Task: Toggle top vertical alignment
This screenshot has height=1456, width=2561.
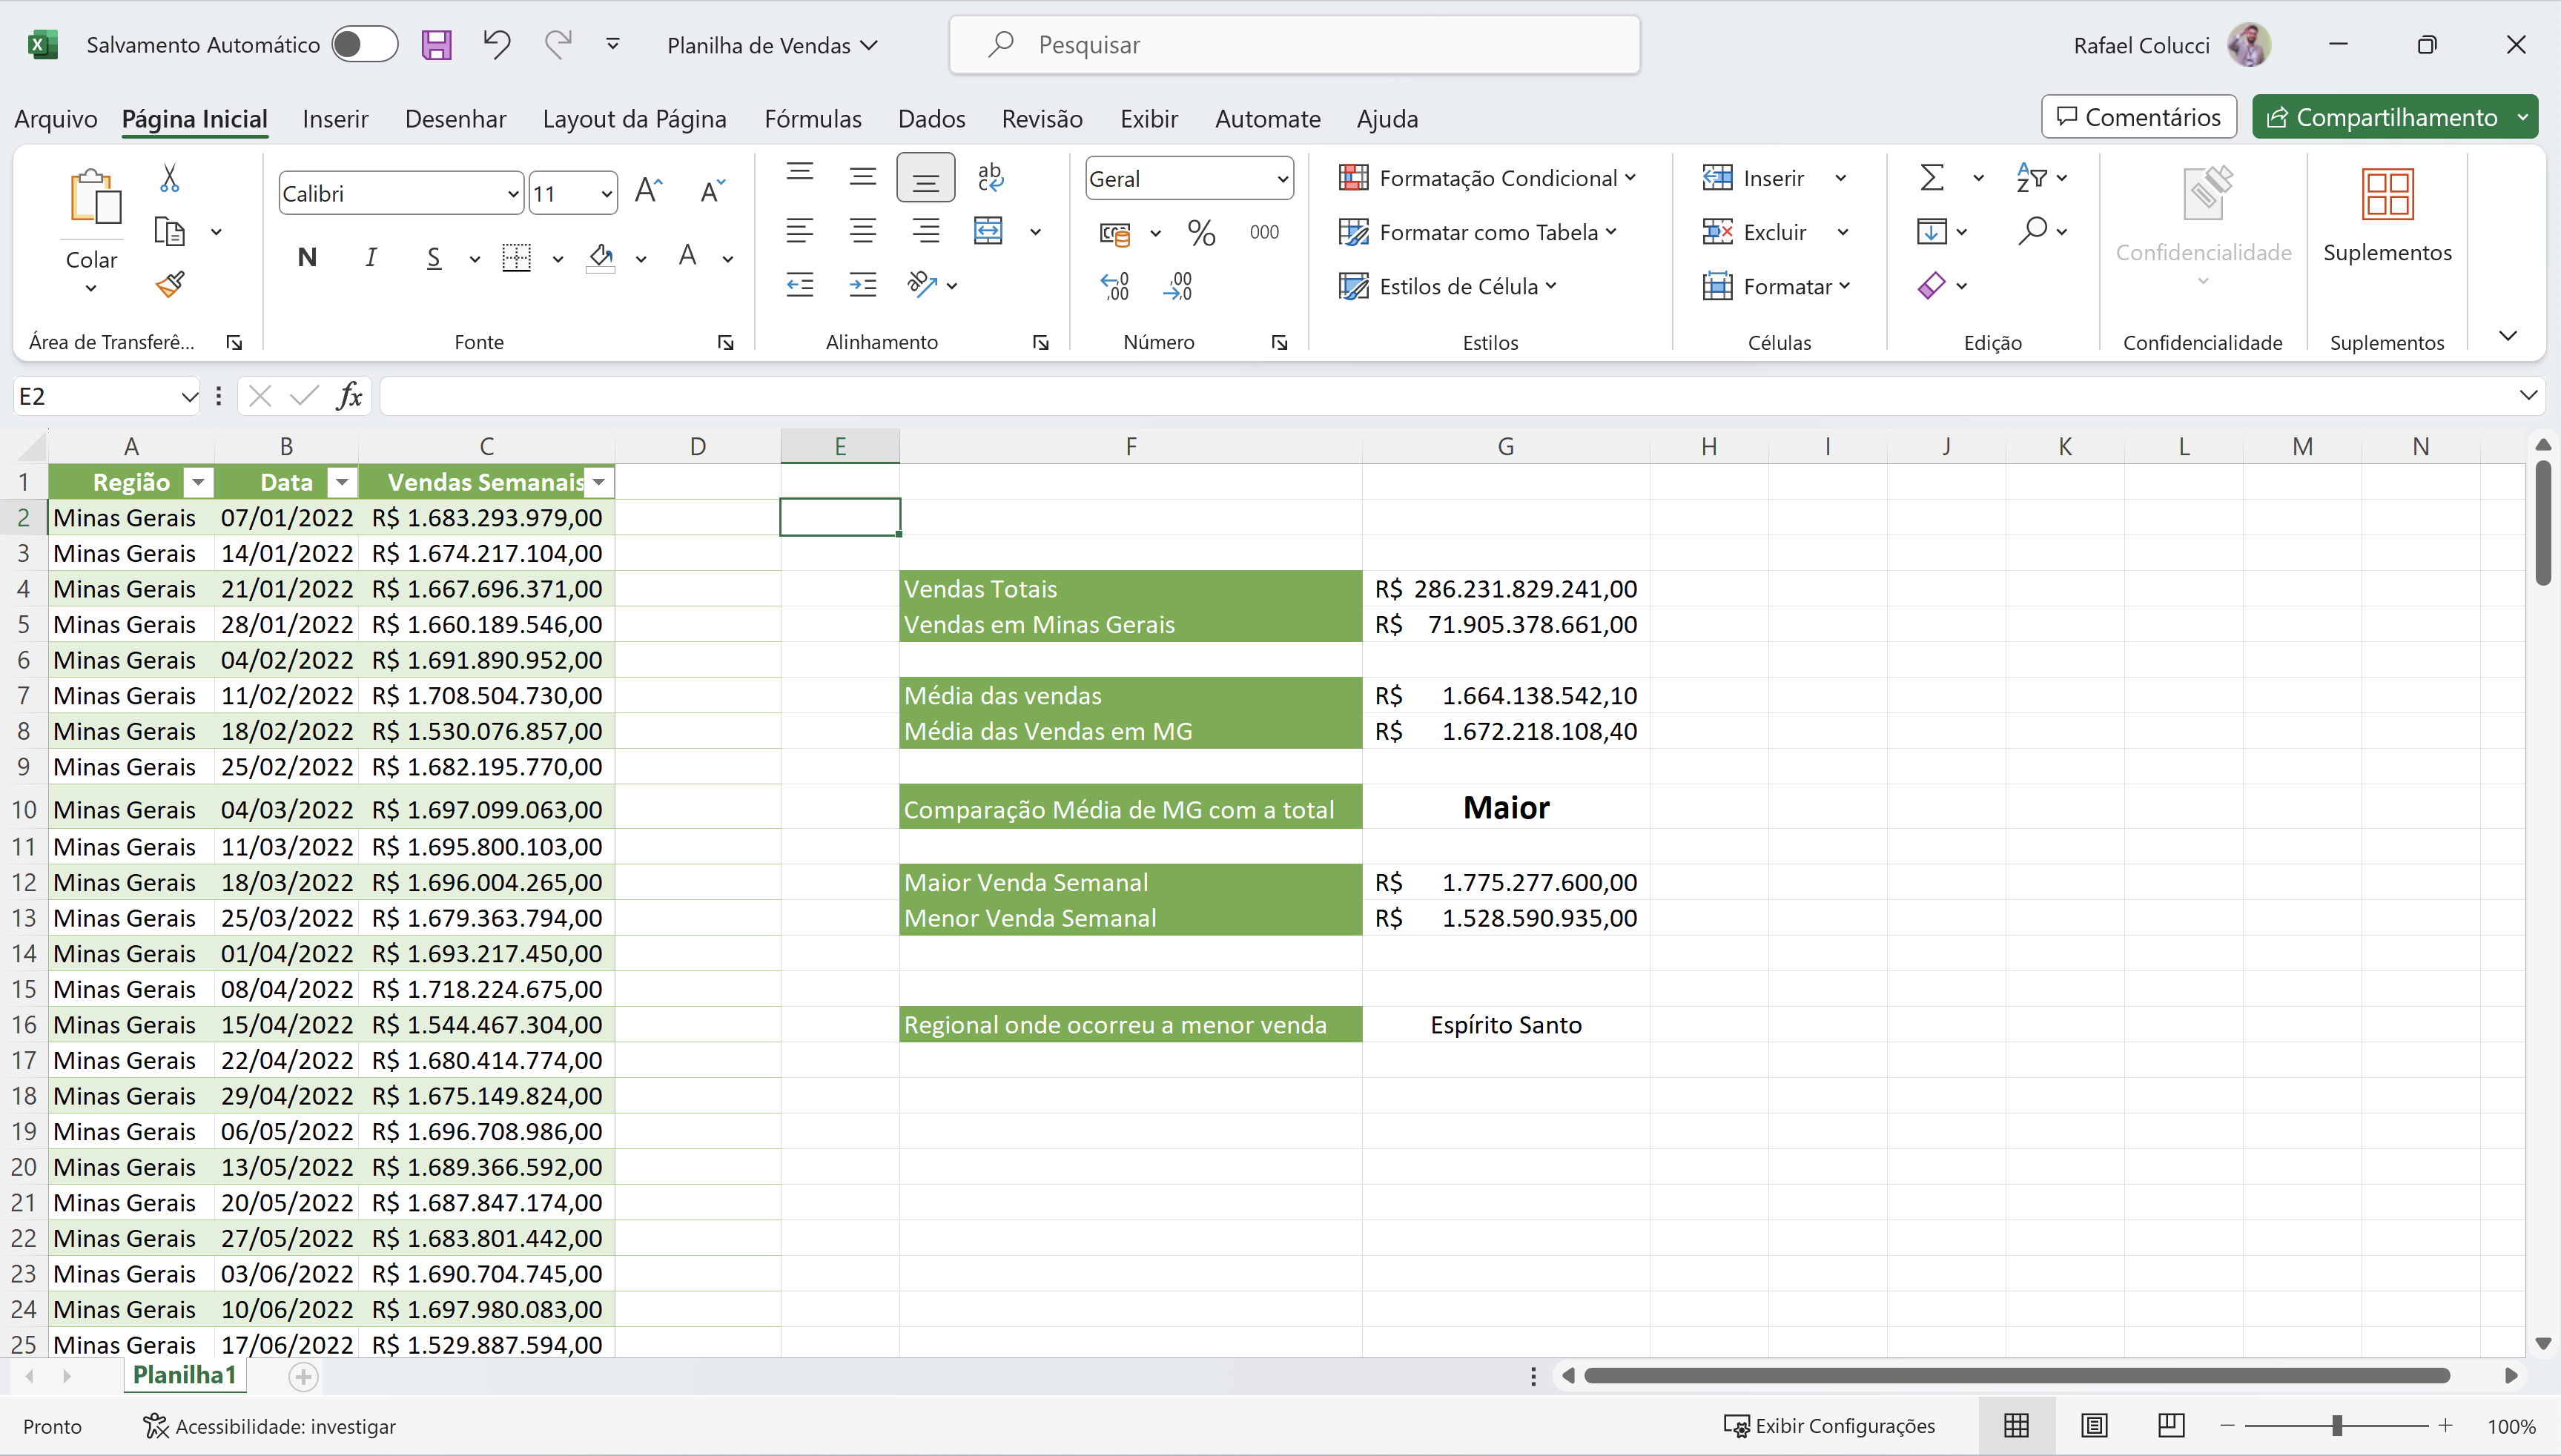Action: pyautogui.click(x=799, y=173)
